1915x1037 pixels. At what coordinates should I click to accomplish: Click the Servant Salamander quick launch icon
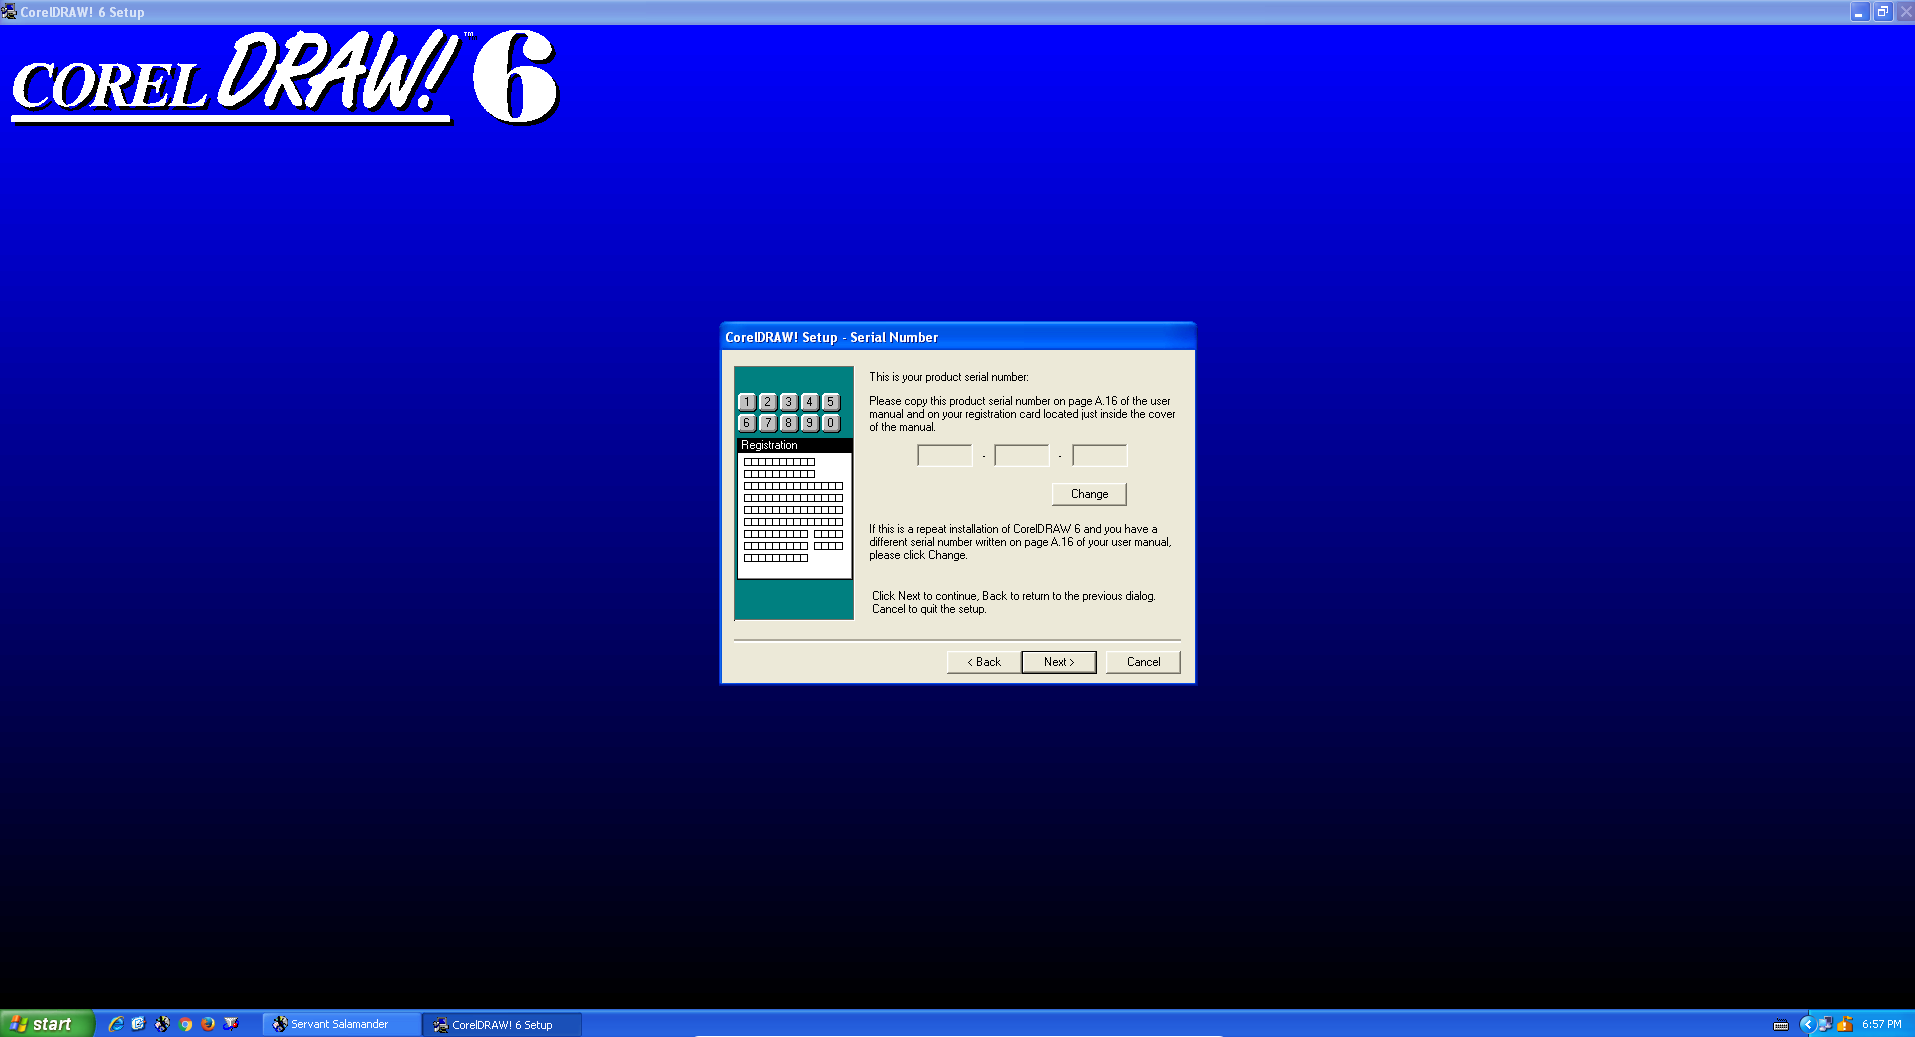click(162, 1024)
